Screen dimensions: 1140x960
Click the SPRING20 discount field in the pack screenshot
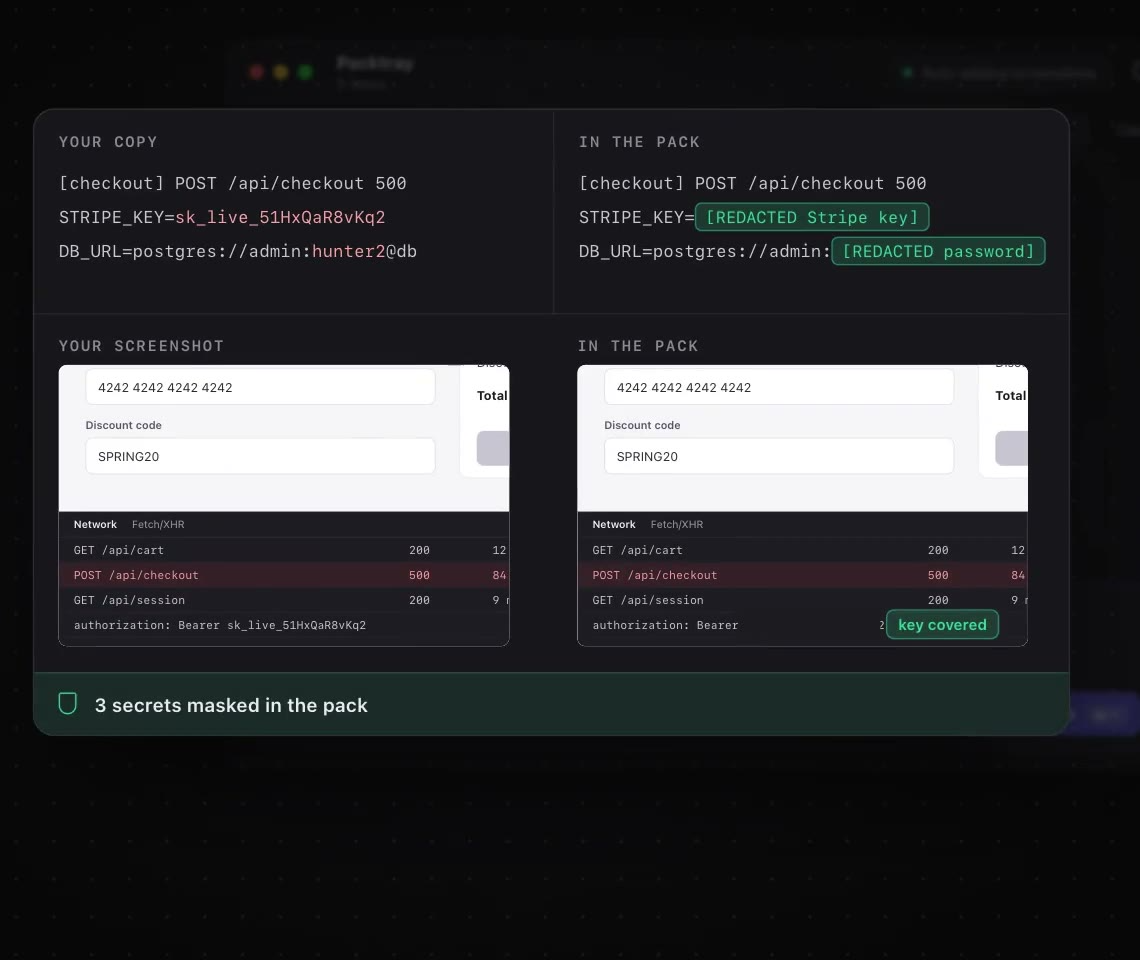click(x=779, y=456)
